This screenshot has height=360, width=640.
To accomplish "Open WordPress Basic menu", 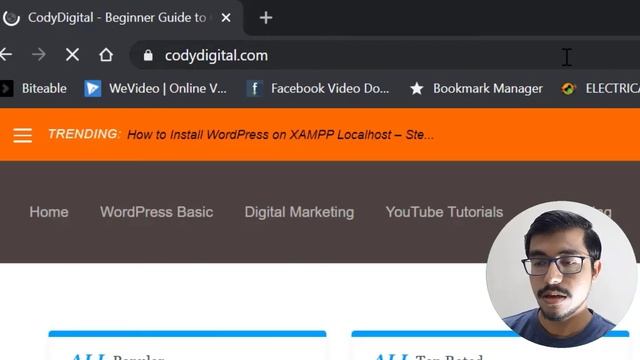I will point(157,212).
